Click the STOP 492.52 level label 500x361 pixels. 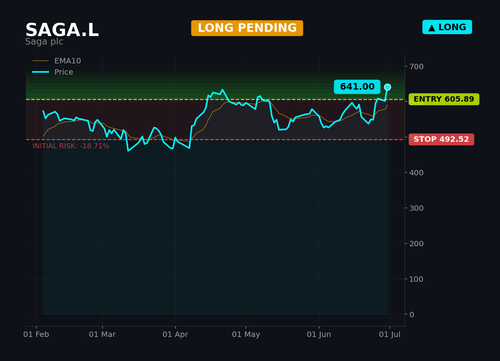click(441, 139)
